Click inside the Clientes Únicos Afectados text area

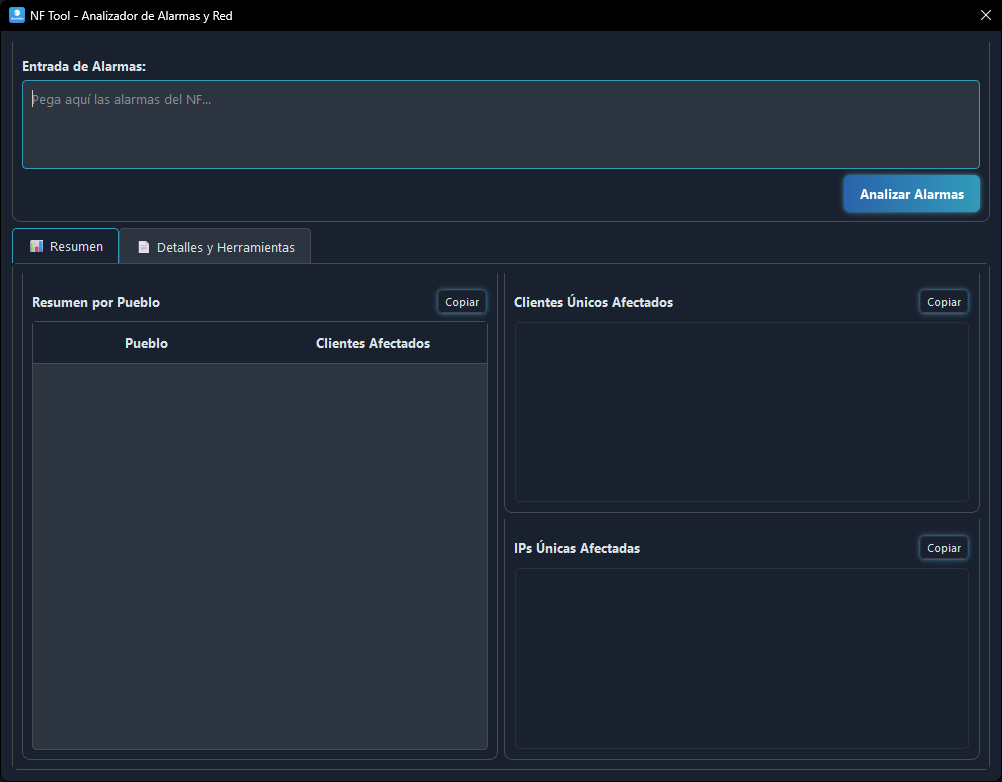741,412
